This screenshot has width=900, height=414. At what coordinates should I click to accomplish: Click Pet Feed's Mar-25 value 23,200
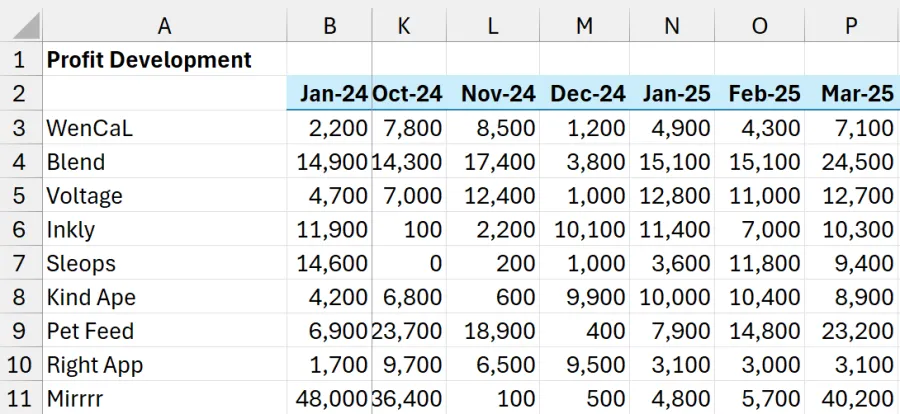pos(852,330)
